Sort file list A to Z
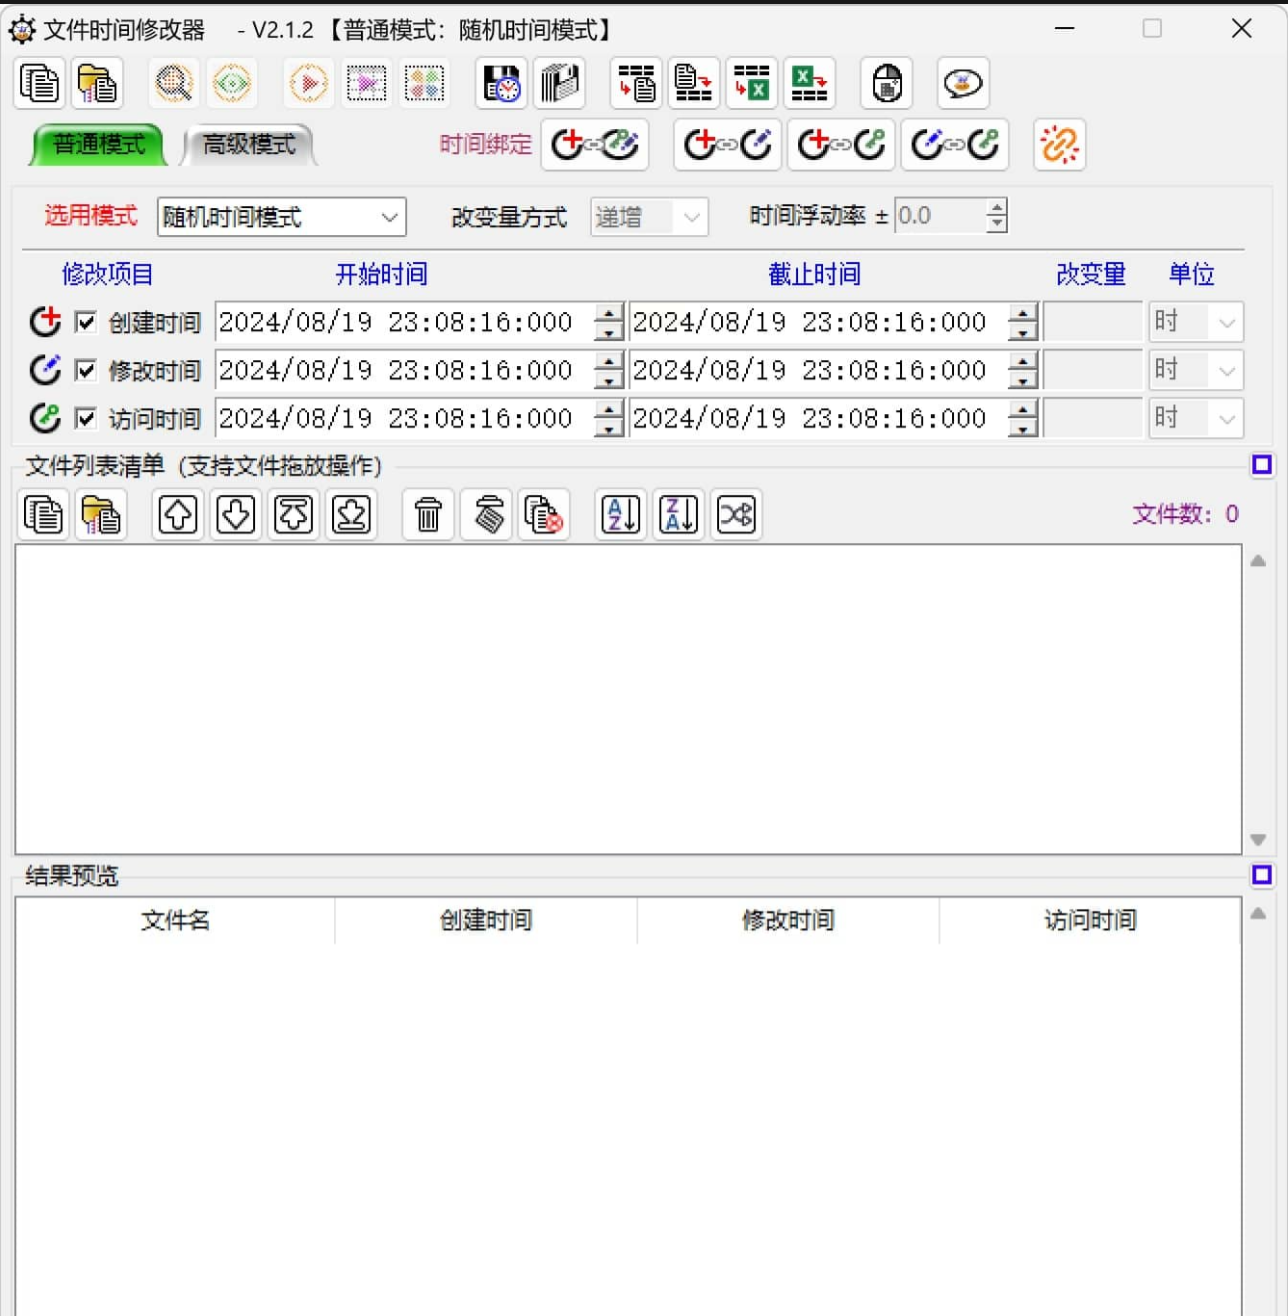The image size is (1288, 1316). 621,515
